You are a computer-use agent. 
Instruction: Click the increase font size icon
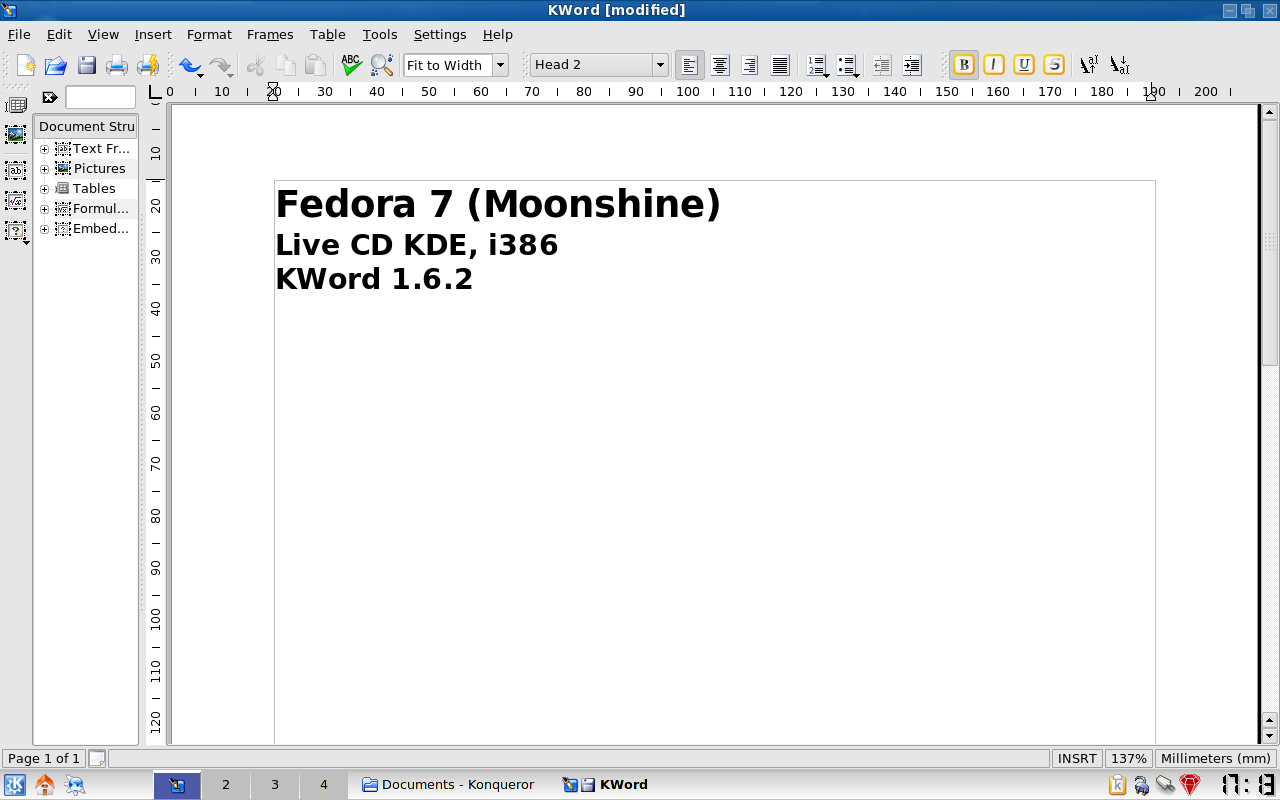1088,65
